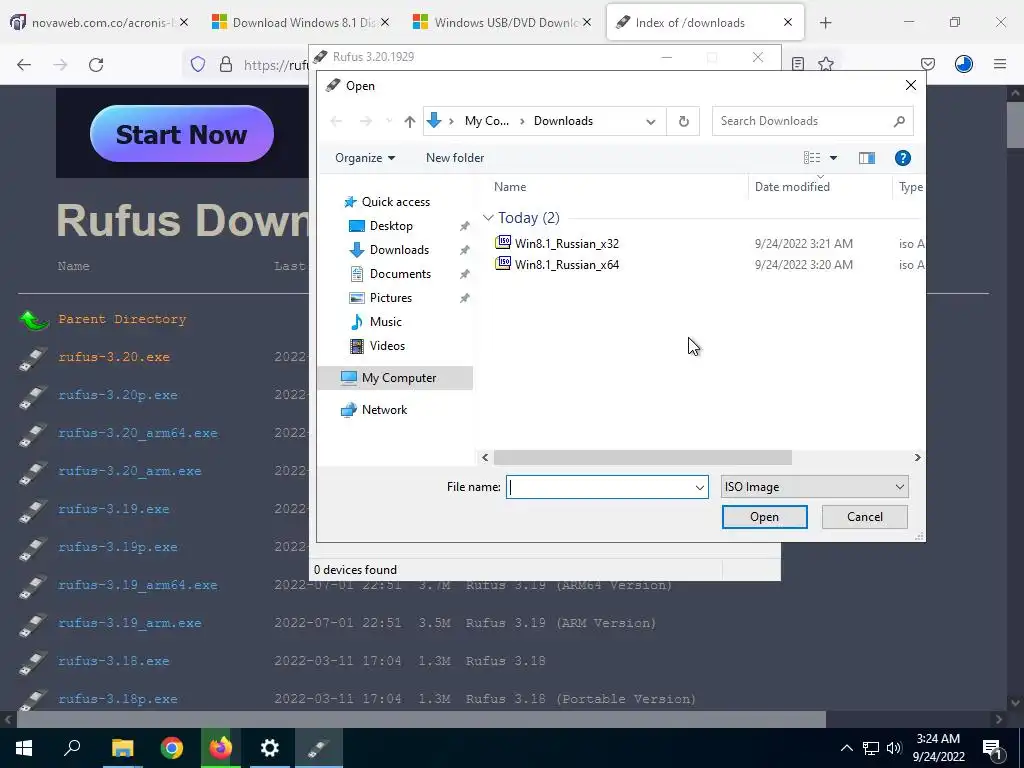Open Settings gear in taskbar
The image size is (1024, 768).
point(269,748)
